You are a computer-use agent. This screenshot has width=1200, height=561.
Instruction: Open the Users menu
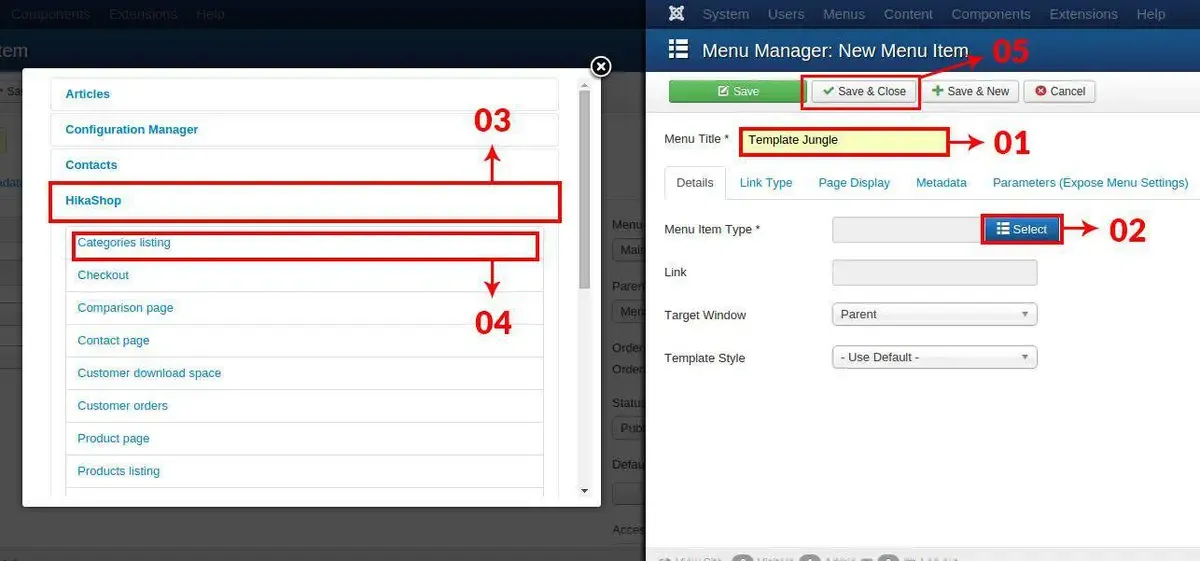[x=786, y=14]
